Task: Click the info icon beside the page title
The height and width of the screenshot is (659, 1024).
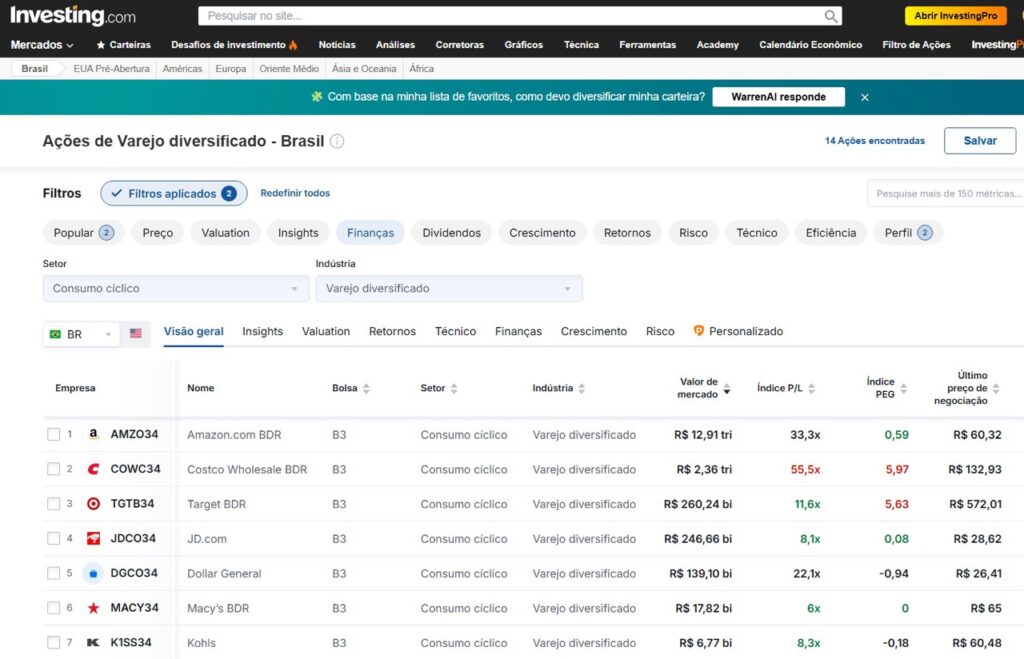Action: click(337, 141)
